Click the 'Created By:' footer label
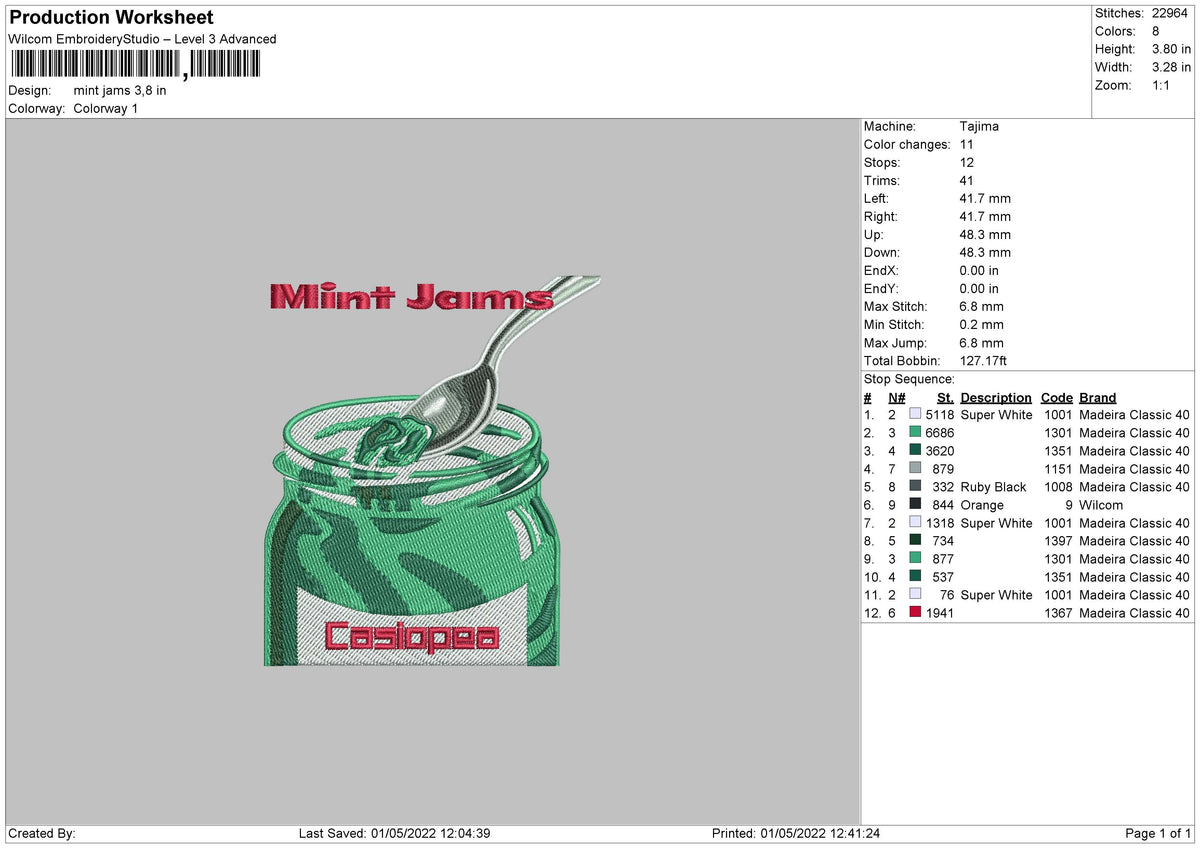The width and height of the screenshot is (1200, 848). click(42, 833)
